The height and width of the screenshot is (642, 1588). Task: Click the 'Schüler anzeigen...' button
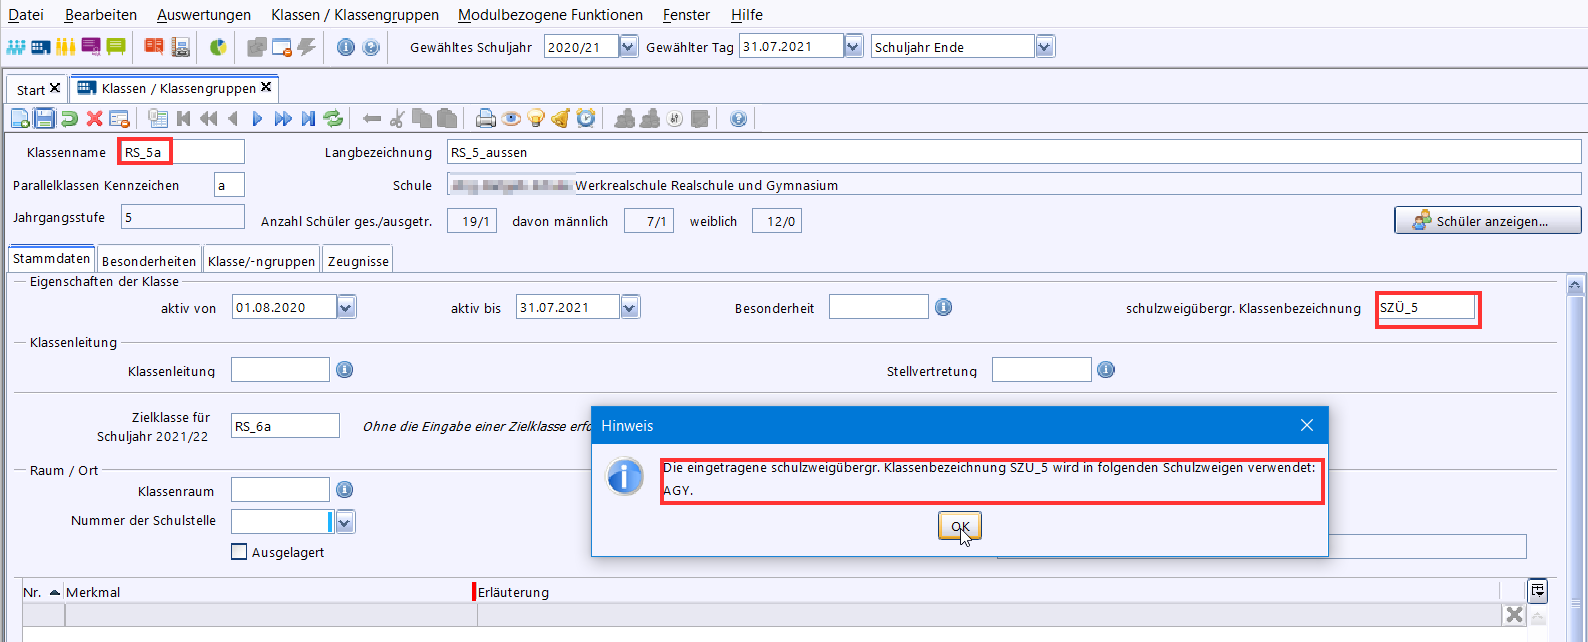1487,221
